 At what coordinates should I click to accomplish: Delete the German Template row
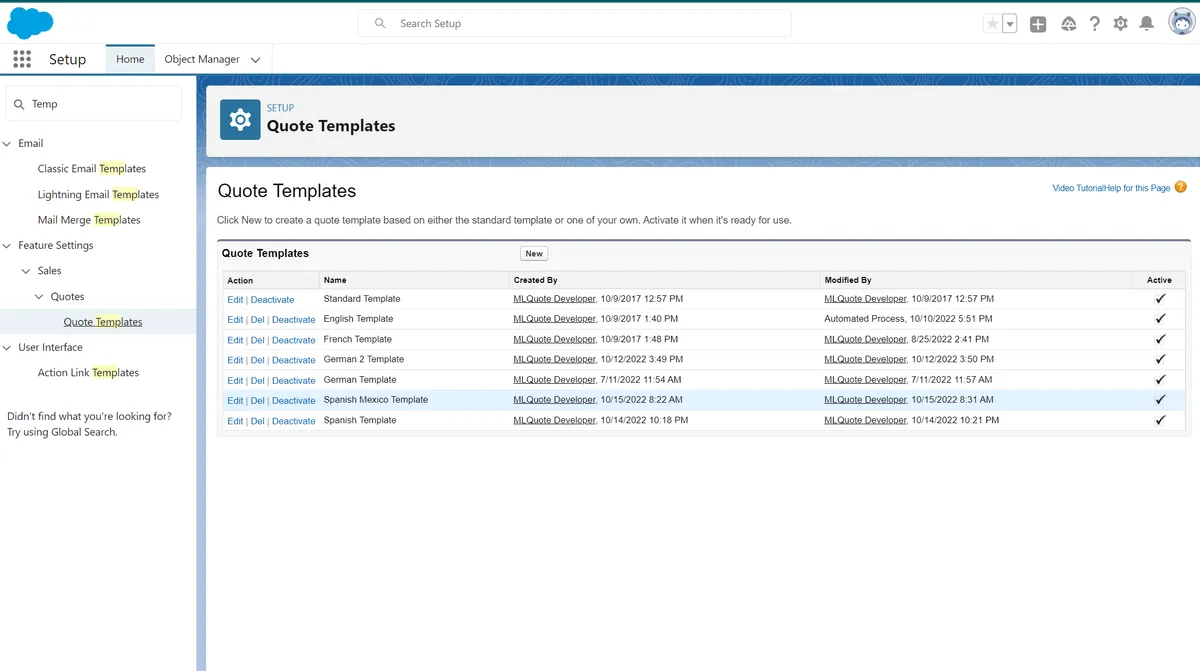pos(257,381)
